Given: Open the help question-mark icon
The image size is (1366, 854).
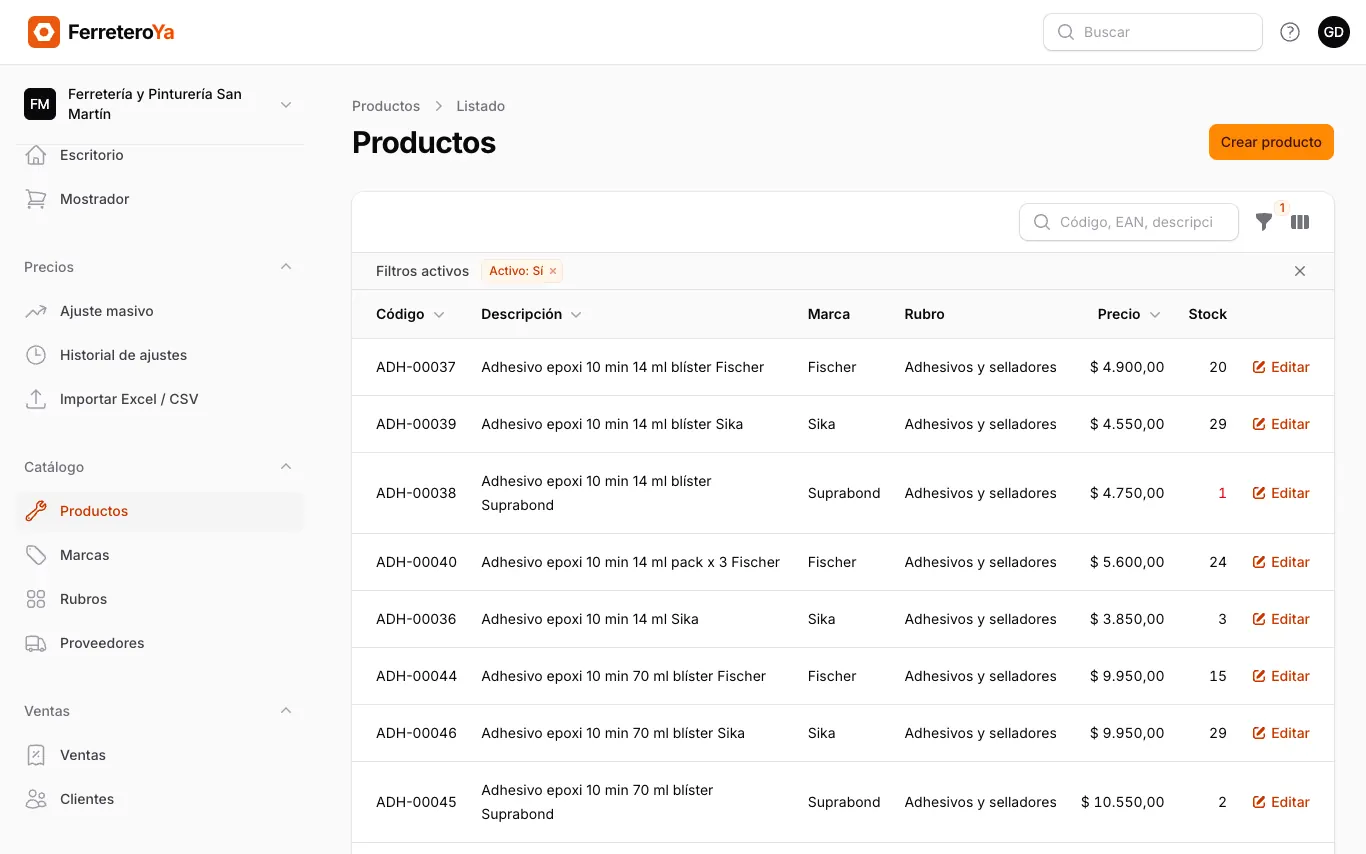Looking at the screenshot, I should [1290, 32].
